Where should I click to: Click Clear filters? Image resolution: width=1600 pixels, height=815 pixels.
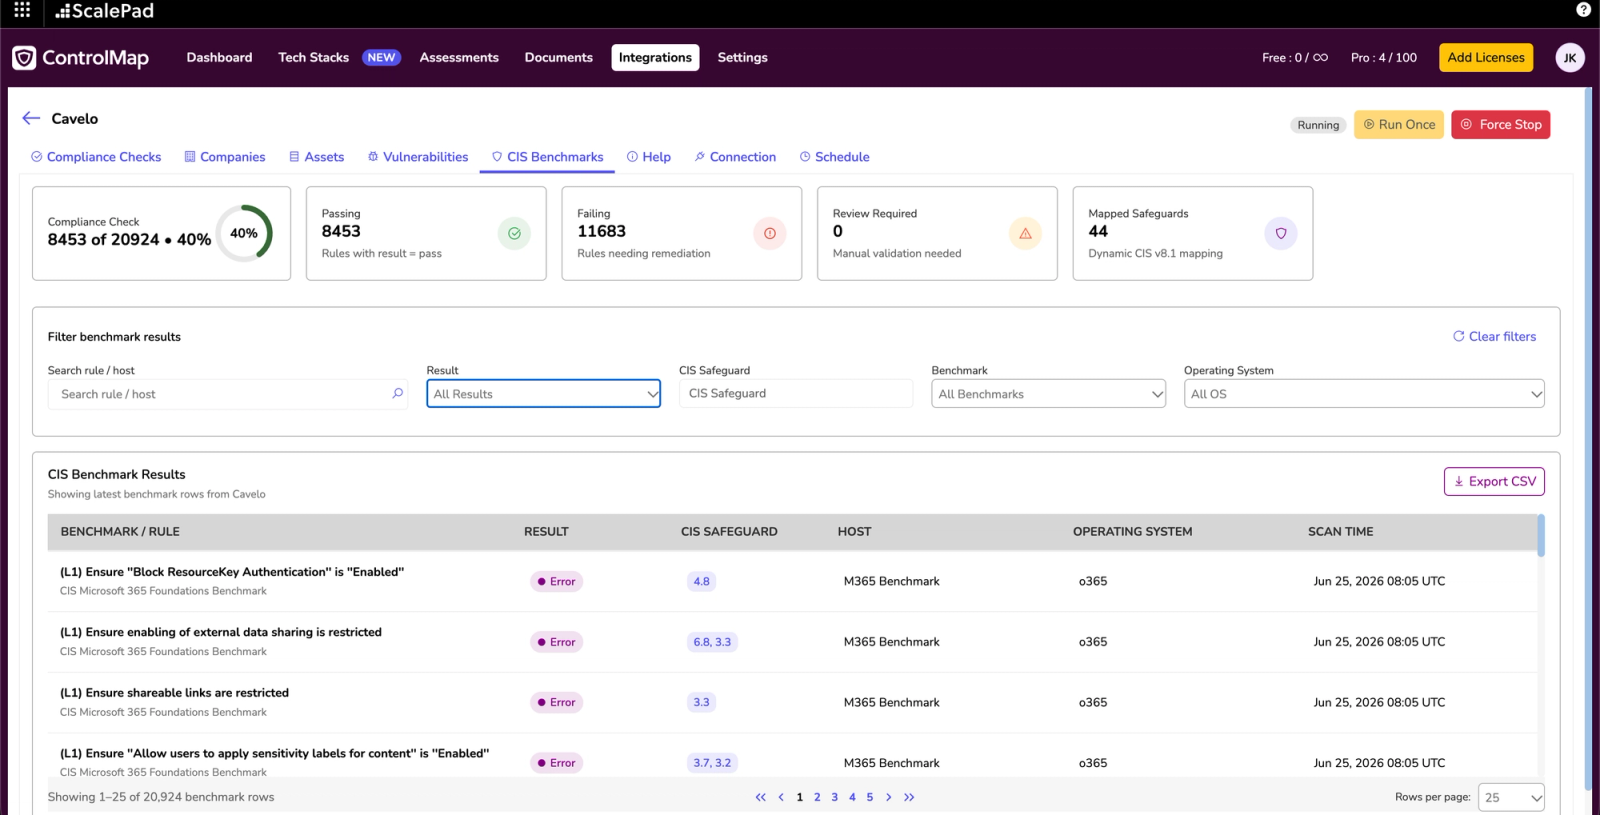[1494, 337]
